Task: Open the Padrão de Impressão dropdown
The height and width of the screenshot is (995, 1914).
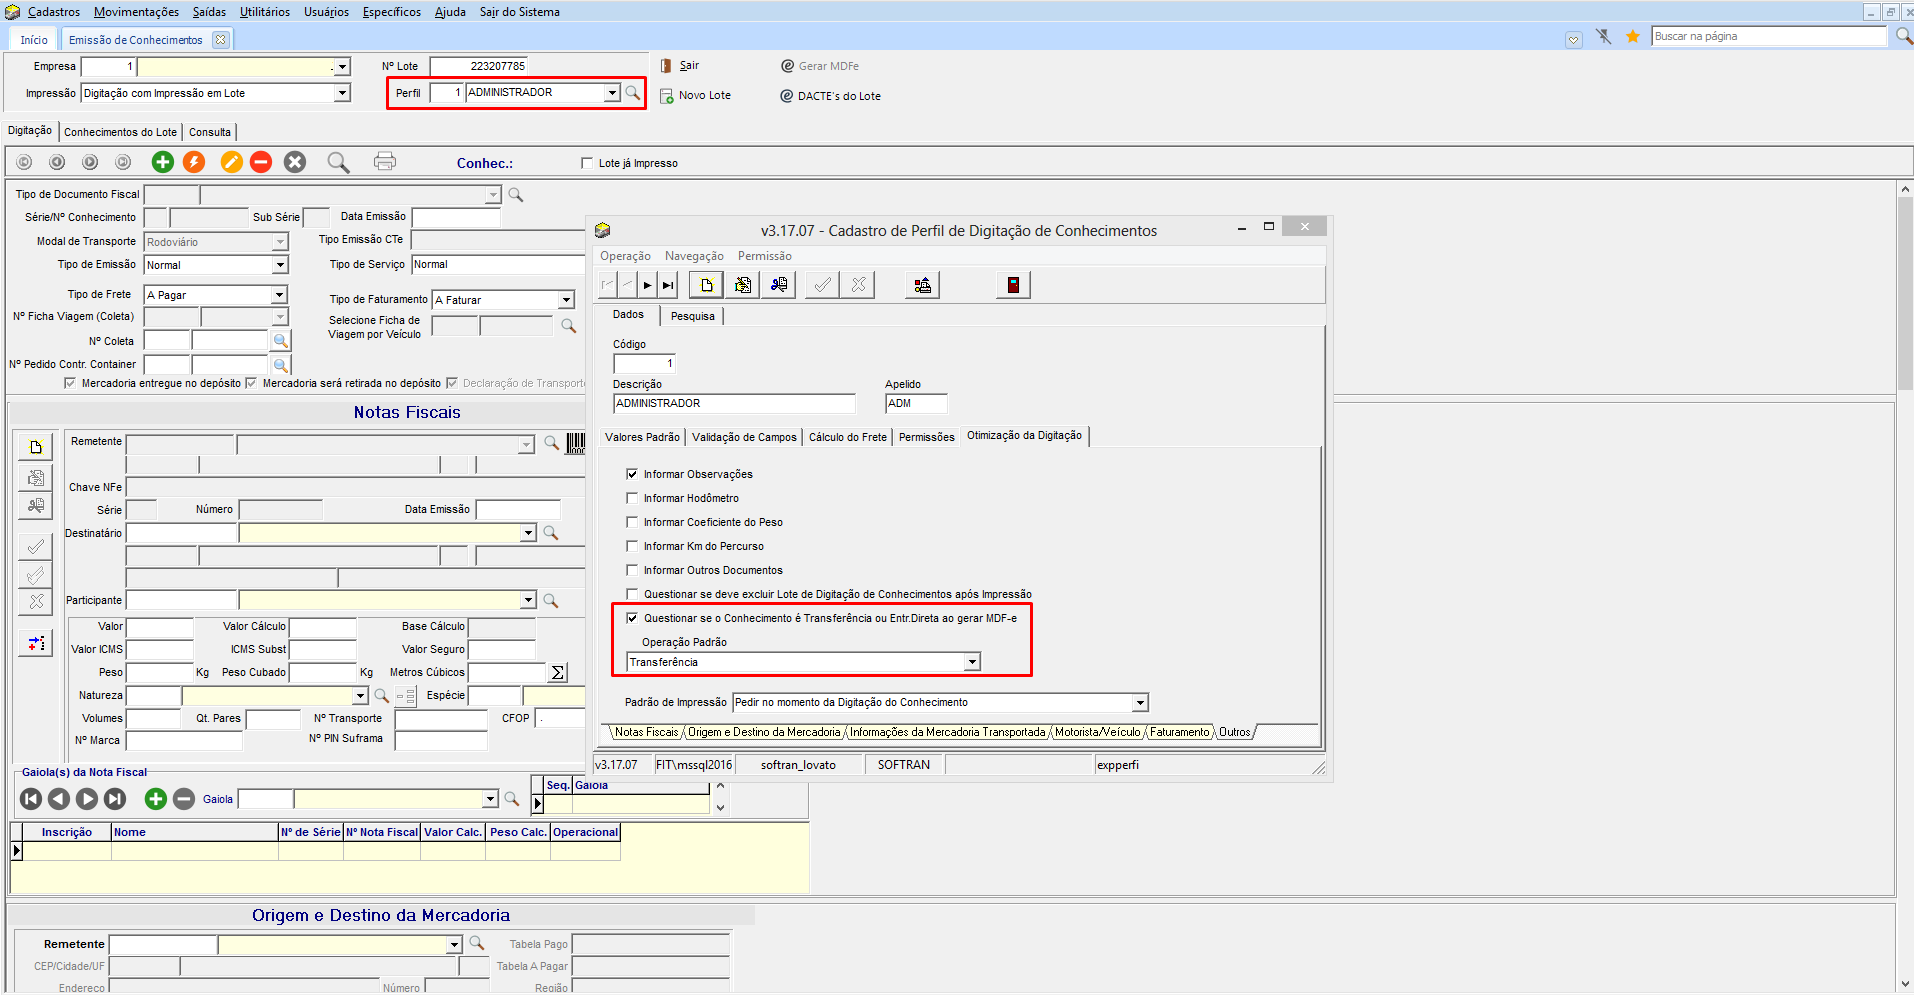Action: [1140, 702]
